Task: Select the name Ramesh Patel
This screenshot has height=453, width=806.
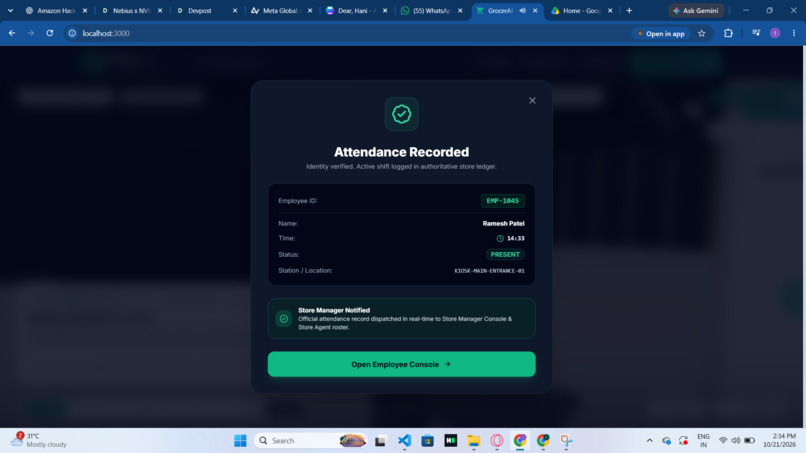Action: point(503,223)
